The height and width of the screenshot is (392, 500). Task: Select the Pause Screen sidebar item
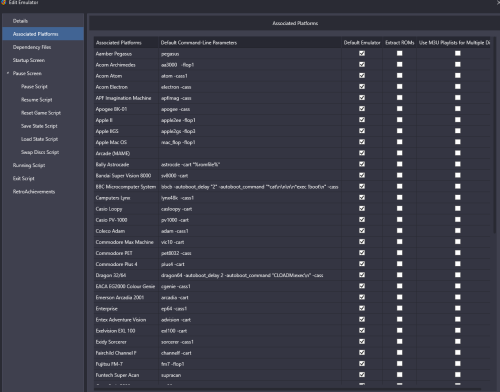(x=27, y=73)
